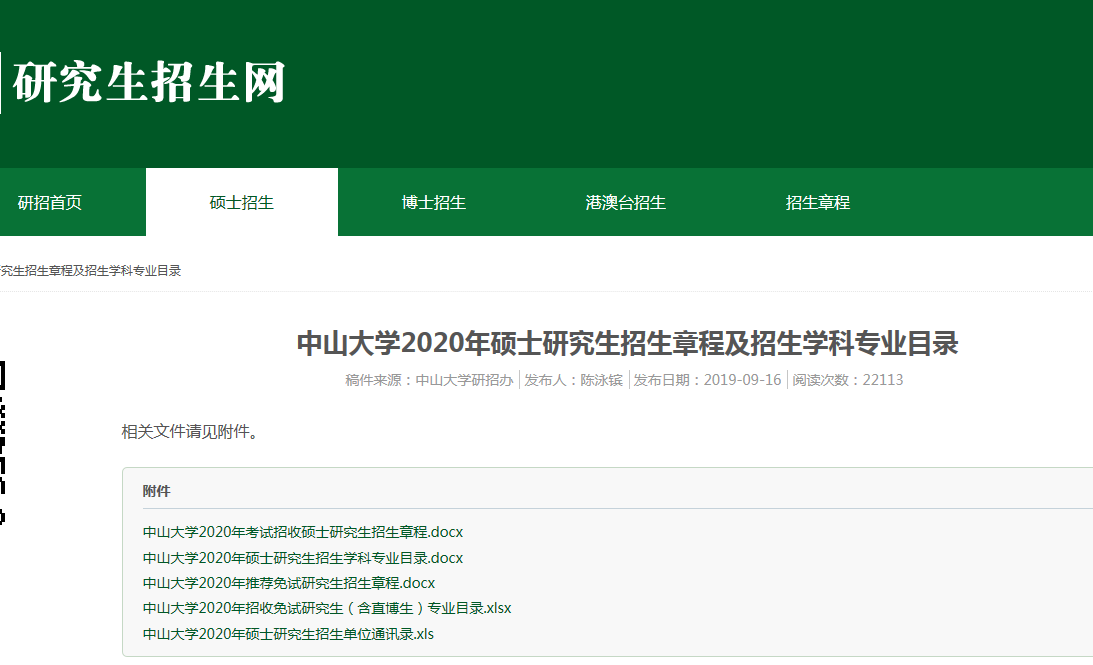Click the 附件 section header
Image resolution: width=1093 pixels, height=665 pixels.
click(x=157, y=491)
